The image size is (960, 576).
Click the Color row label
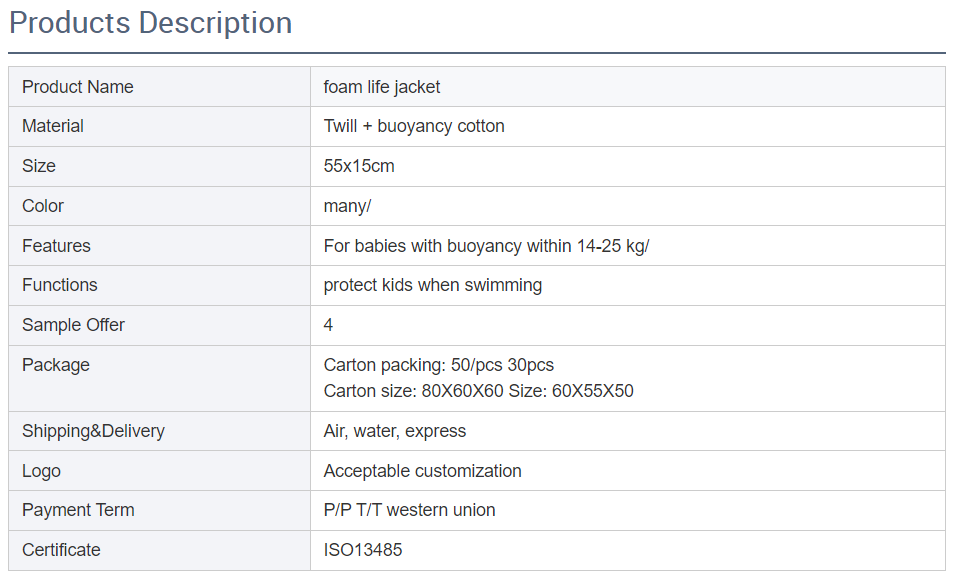coord(43,206)
